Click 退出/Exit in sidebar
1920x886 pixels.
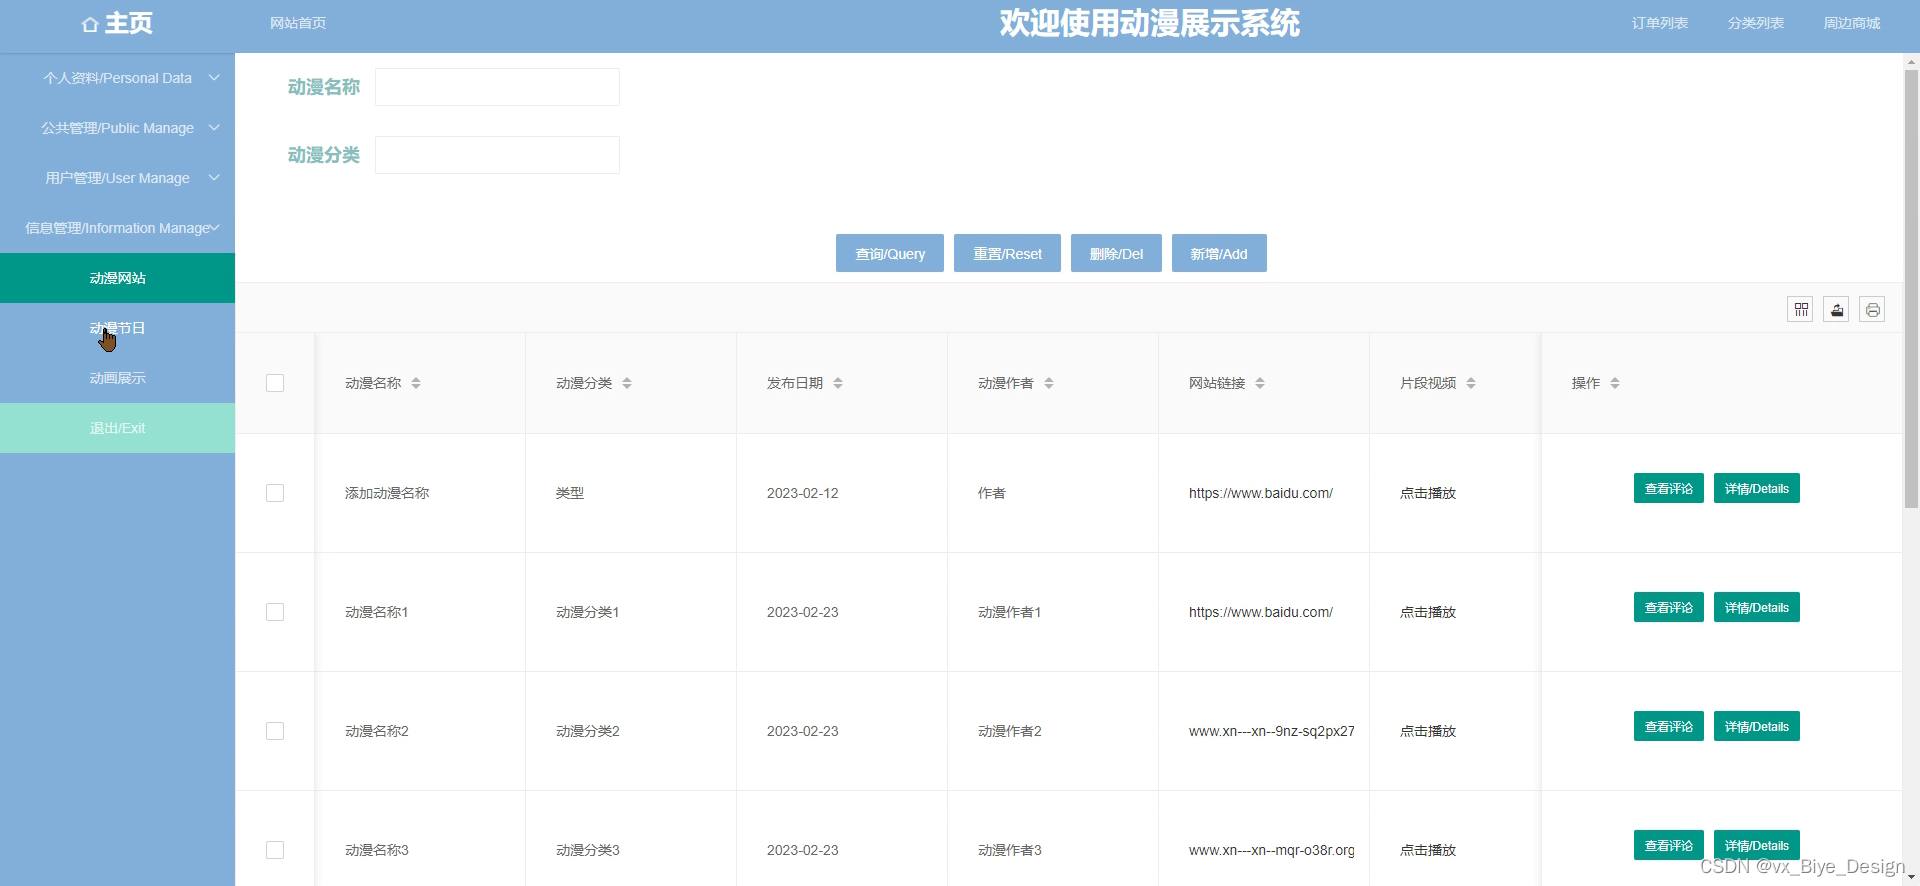[117, 428]
